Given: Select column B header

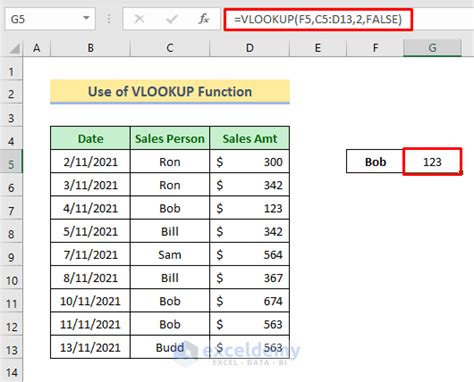Looking at the screenshot, I should 90,48.
